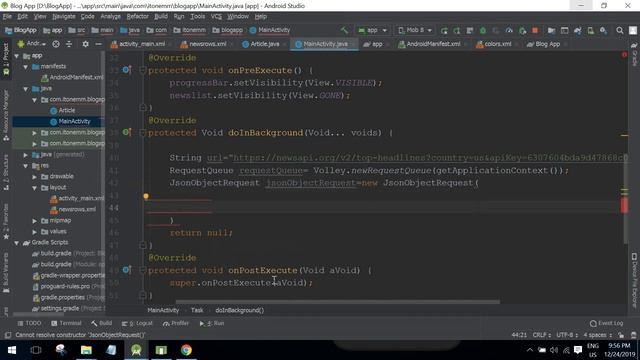Click the Apply Changes and Restart icon
The image size is (640, 360).
click(x=457, y=31)
